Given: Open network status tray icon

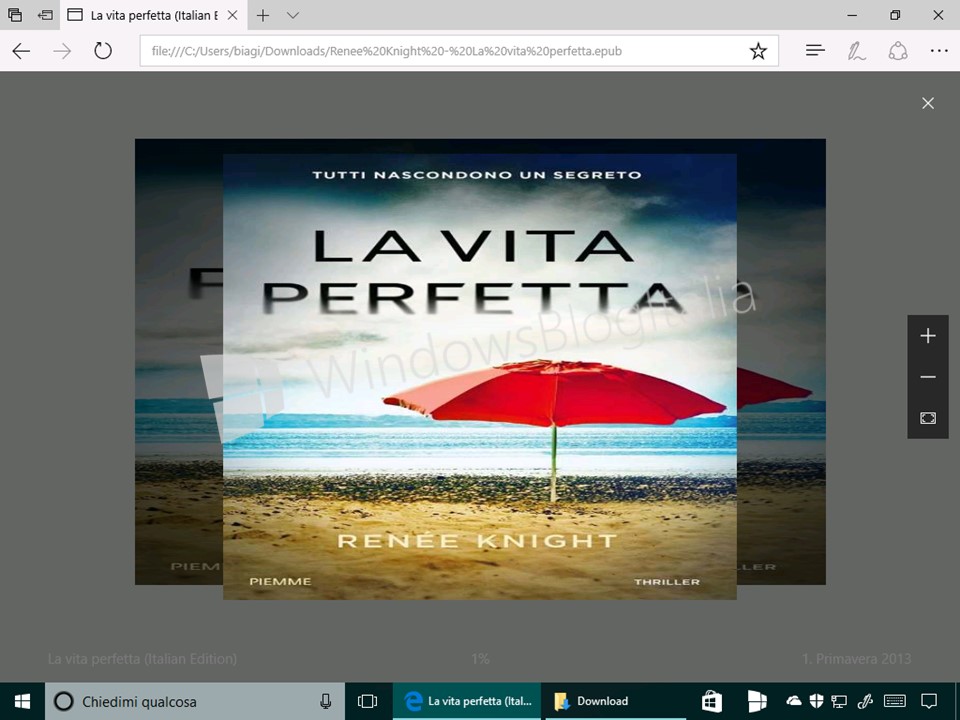Looking at the screenshot, I should 839,701.
